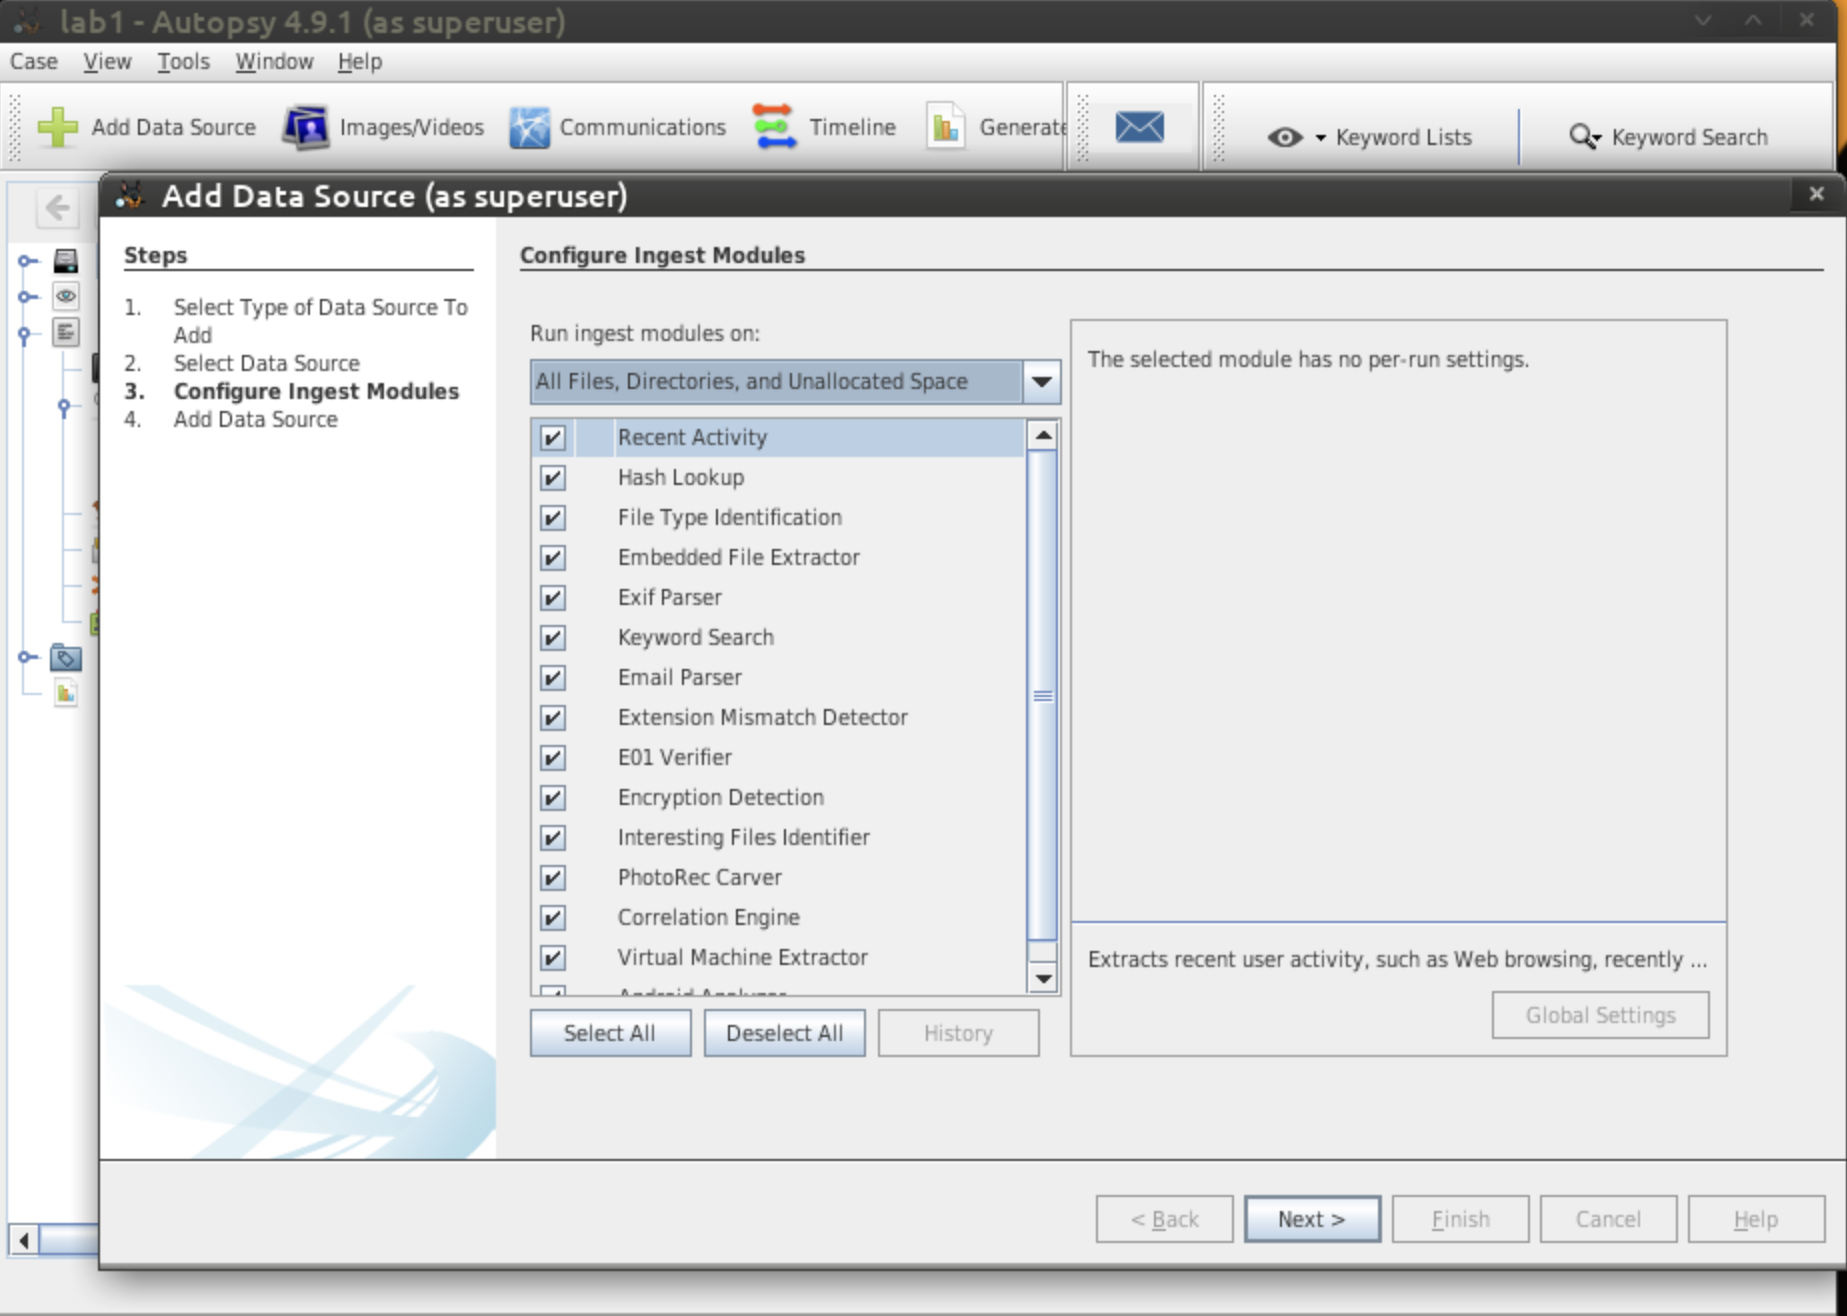Open the Communications visualization icon
The width and height of the screenshot is (1847, 1316).
pos(529,127)
